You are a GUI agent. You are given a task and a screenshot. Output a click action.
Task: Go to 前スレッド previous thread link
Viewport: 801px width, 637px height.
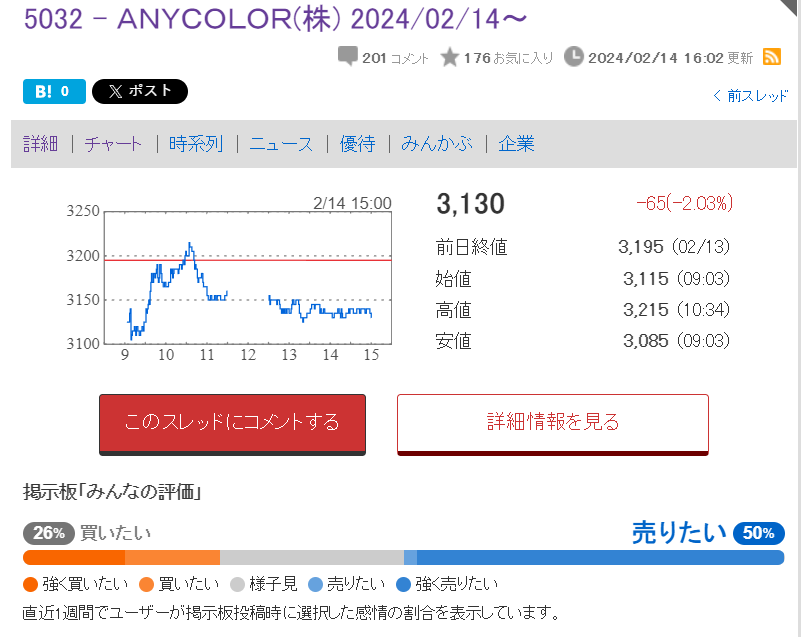pyautogui.click(x=750, y=96)
